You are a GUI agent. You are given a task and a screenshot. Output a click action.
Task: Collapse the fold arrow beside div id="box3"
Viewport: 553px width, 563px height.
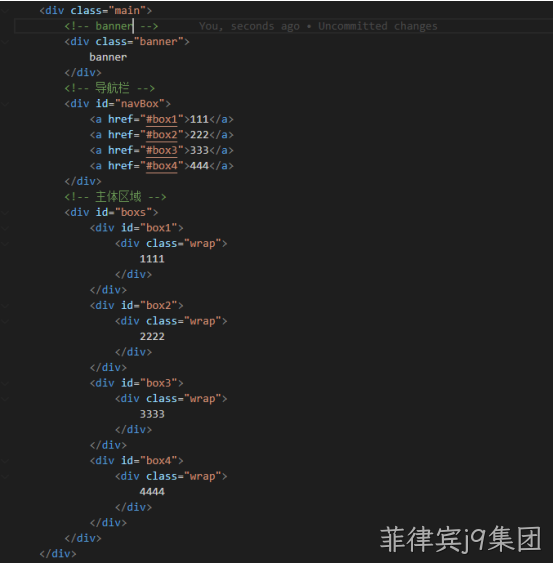(5, 383)
